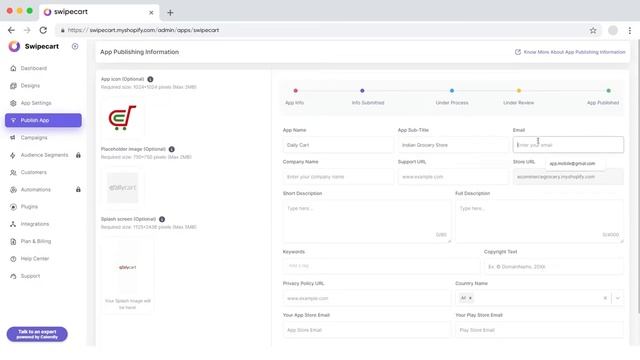The image size is (640, 360).
Task: Click the Swipecart logo icon
Action: (14, 47)
